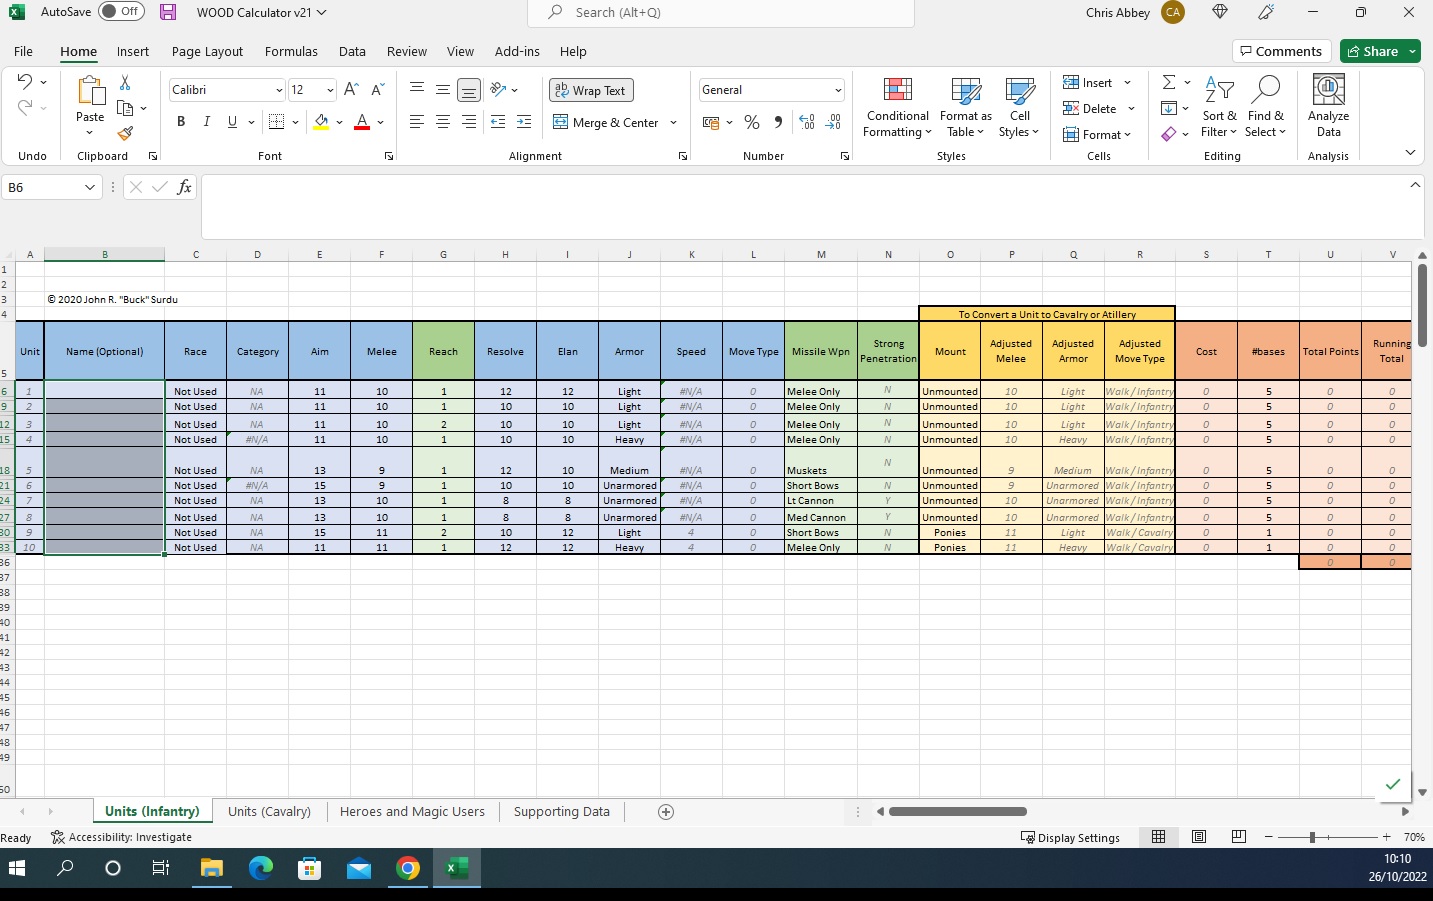Click the Insert Function fx icon
The height and width of the screenshot is (901, 1433).
184,187
